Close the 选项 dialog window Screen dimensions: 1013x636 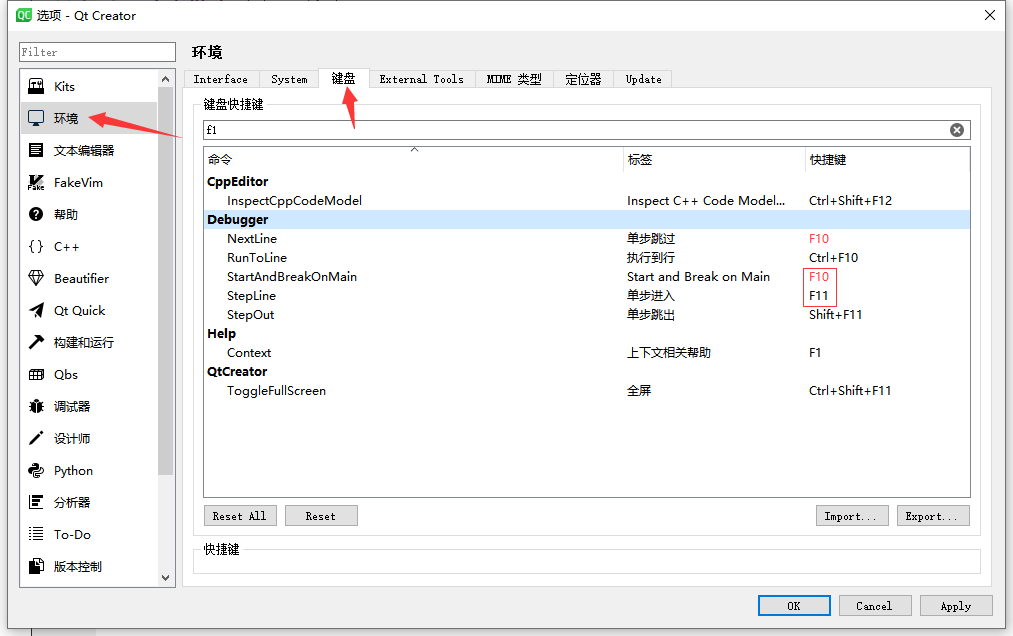[x=990, y=15]
